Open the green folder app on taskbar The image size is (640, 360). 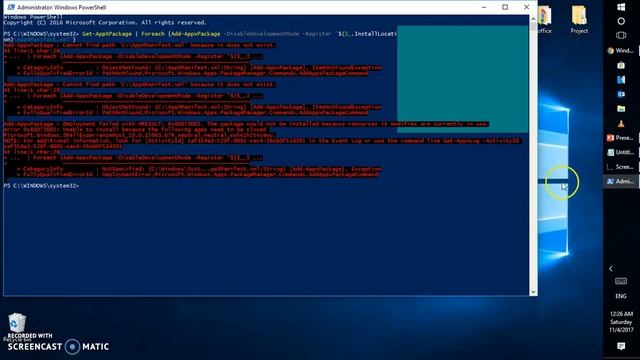point(621,109)
